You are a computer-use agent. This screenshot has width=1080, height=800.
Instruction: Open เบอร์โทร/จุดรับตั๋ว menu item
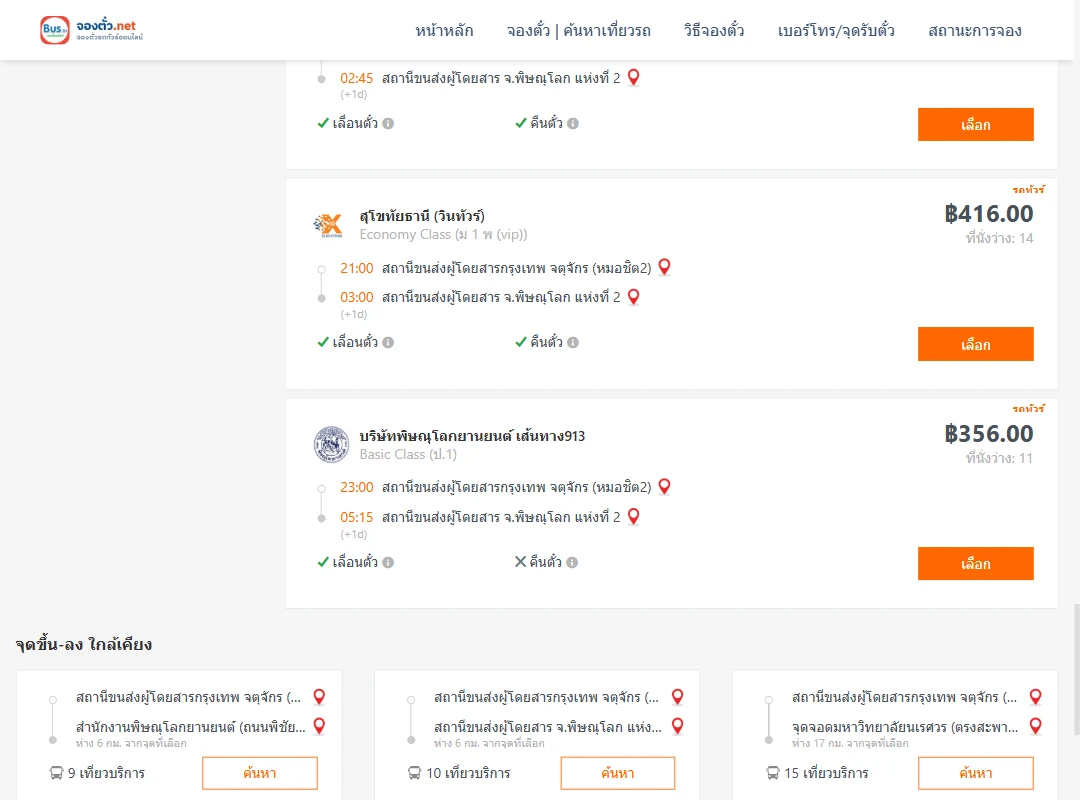click(x=836, y=30)
